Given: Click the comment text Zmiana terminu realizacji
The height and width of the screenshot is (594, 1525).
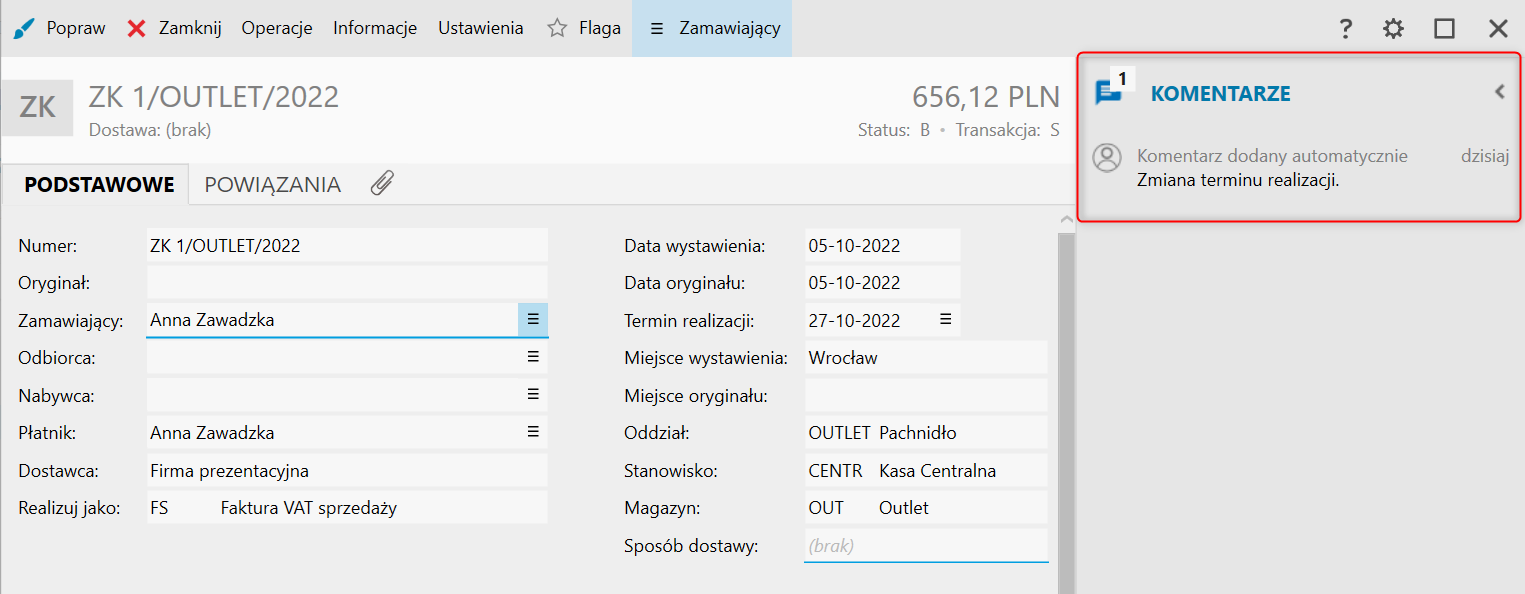Looking at the screenshot, I should pyautogui.click(x=1238, y=181).
